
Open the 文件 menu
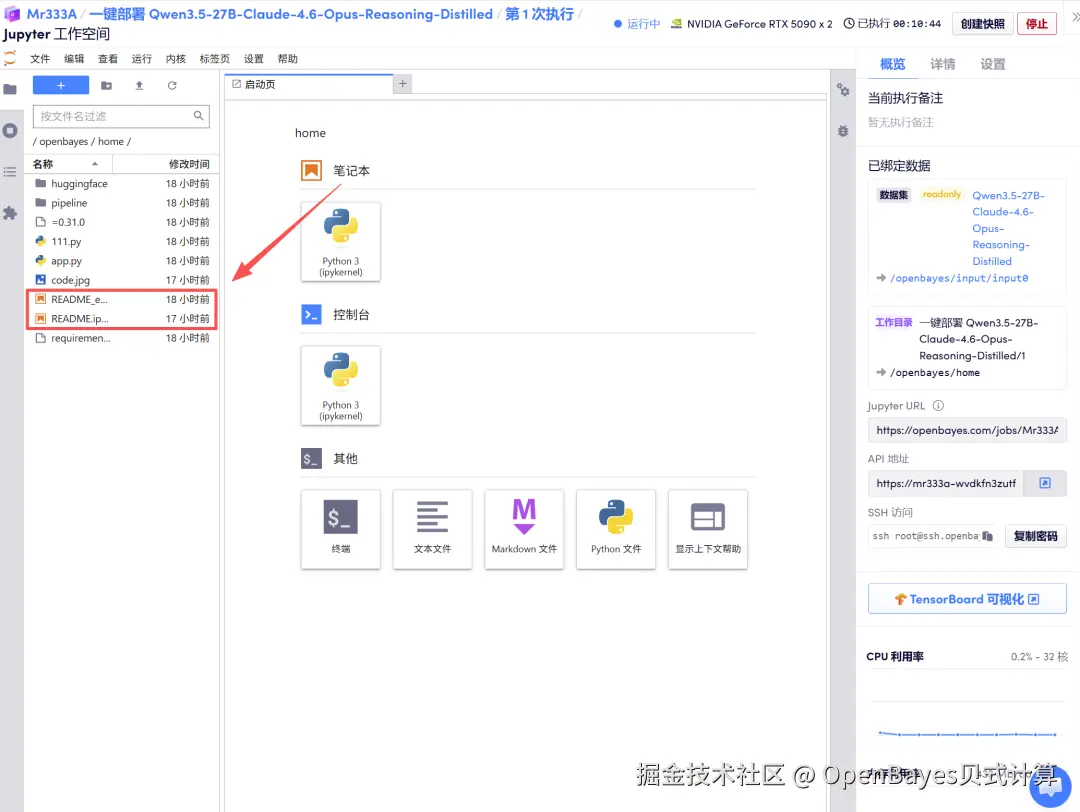pyautogui.click(x=40, y=59)
